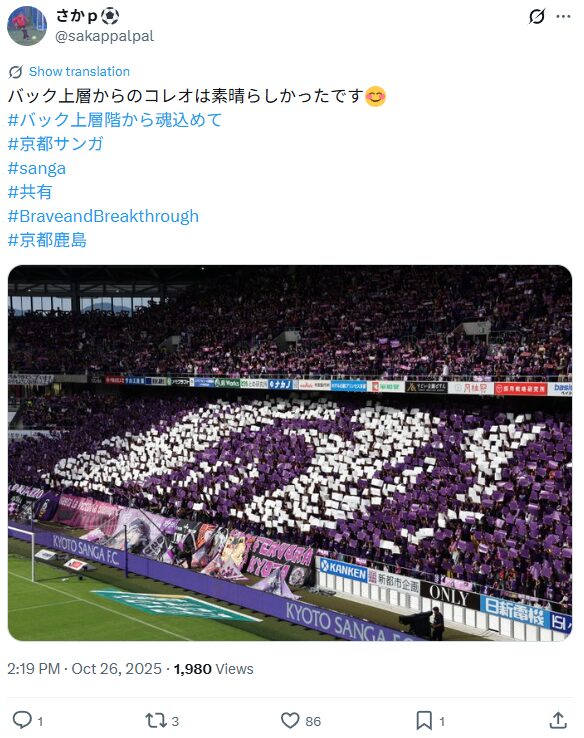Open the share icon
The width and height of the screenshot is (584, 738).
[x=558, y=720]
